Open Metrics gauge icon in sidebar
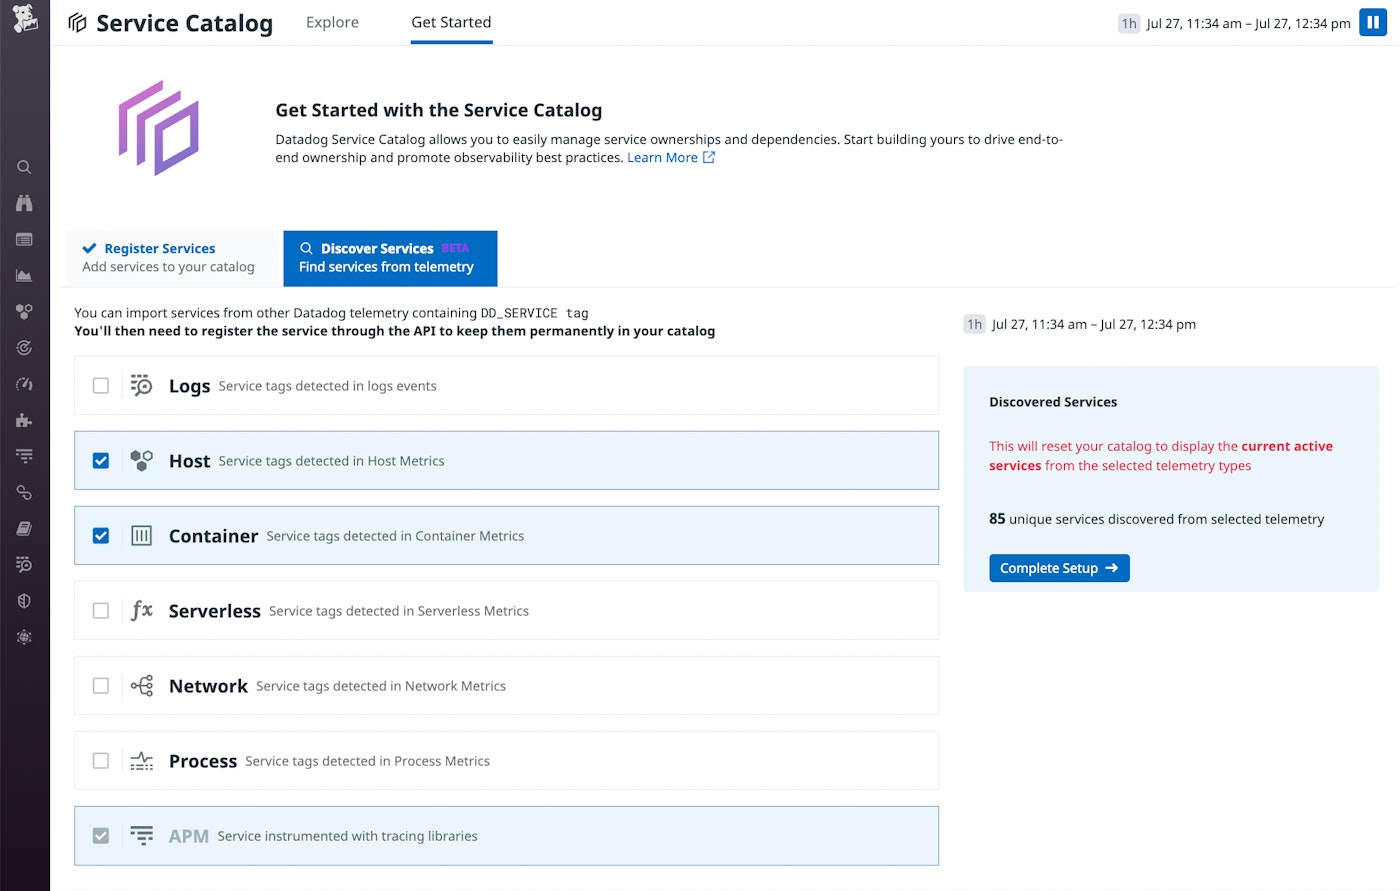This screenshot has width=1400, height=891. 24,384
